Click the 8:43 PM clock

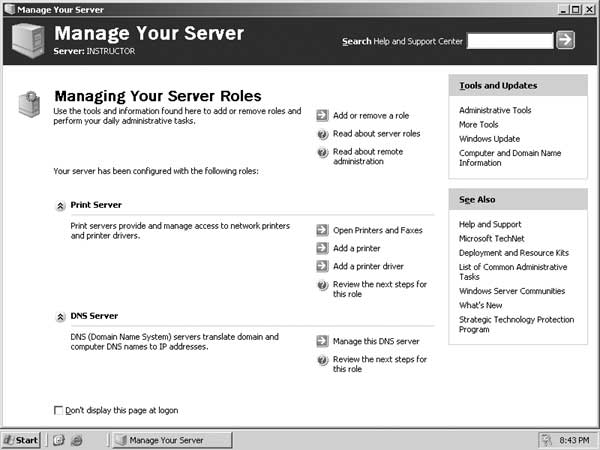tap(574, 440)
